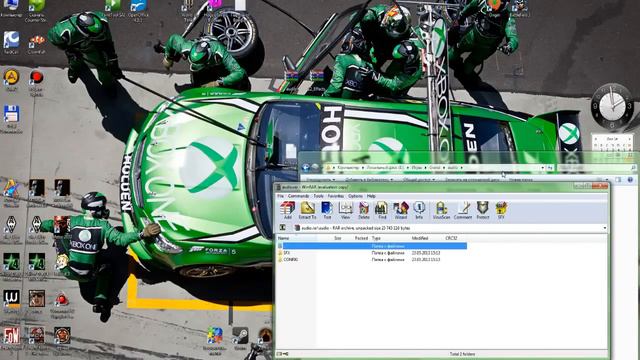640x360 pixels.
Task: Click the Find toolbar icon
Action: [x=382, y=211]
